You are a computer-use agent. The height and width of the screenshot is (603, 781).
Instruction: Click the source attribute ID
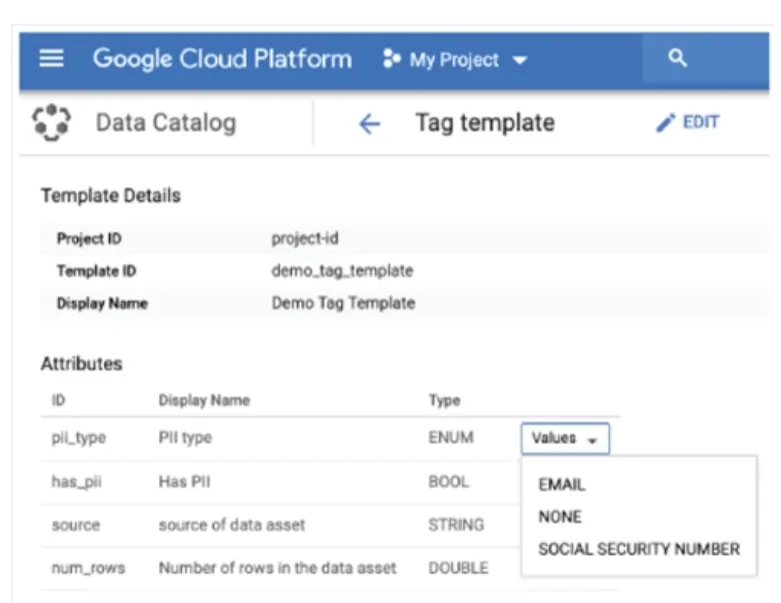coord(75,525)
